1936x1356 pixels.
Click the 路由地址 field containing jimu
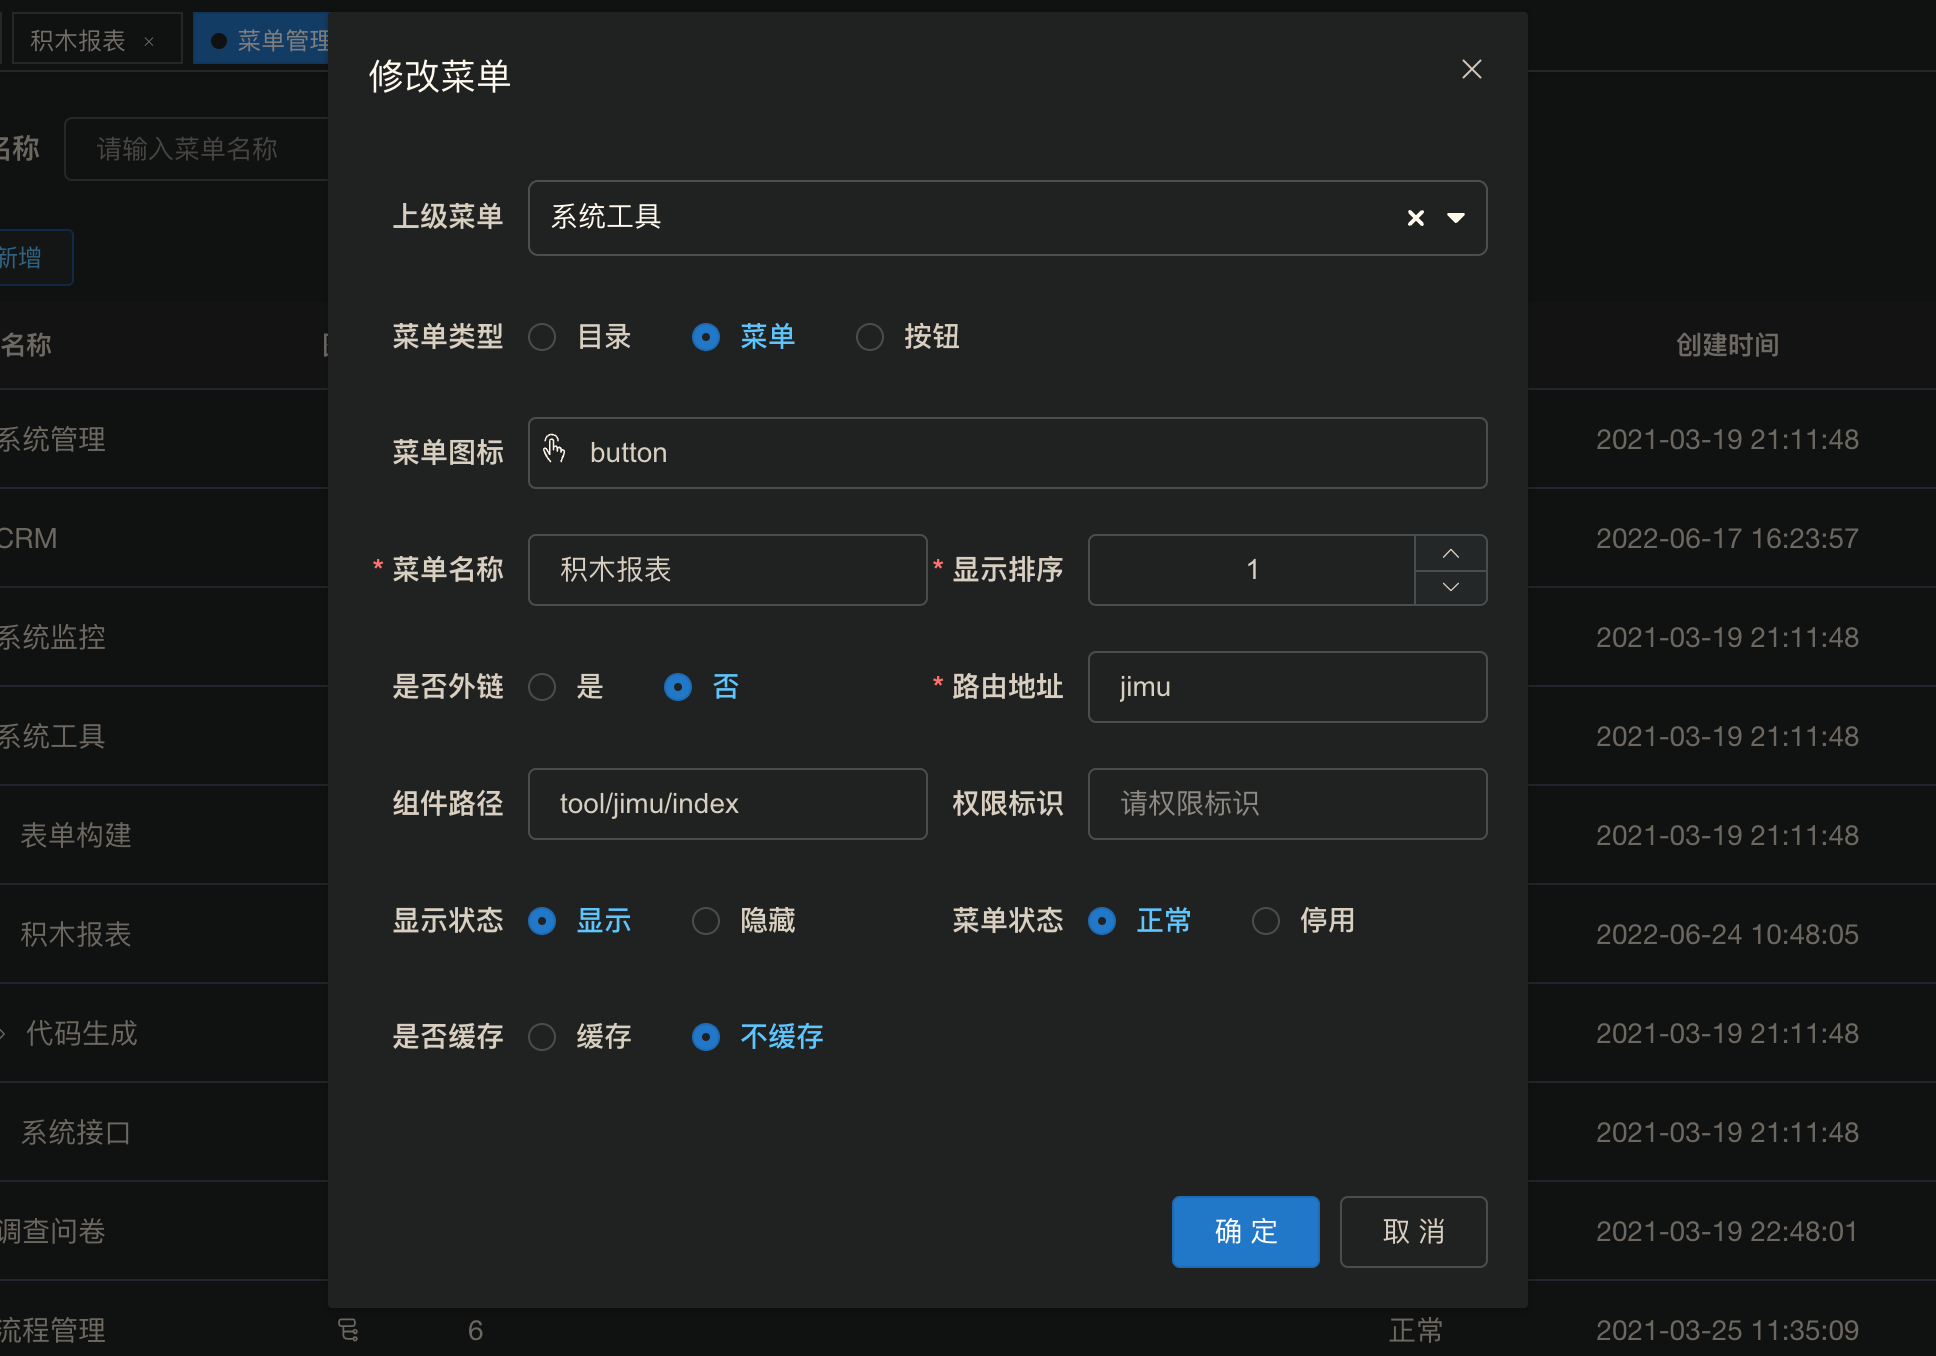(x=1287, y=687)
